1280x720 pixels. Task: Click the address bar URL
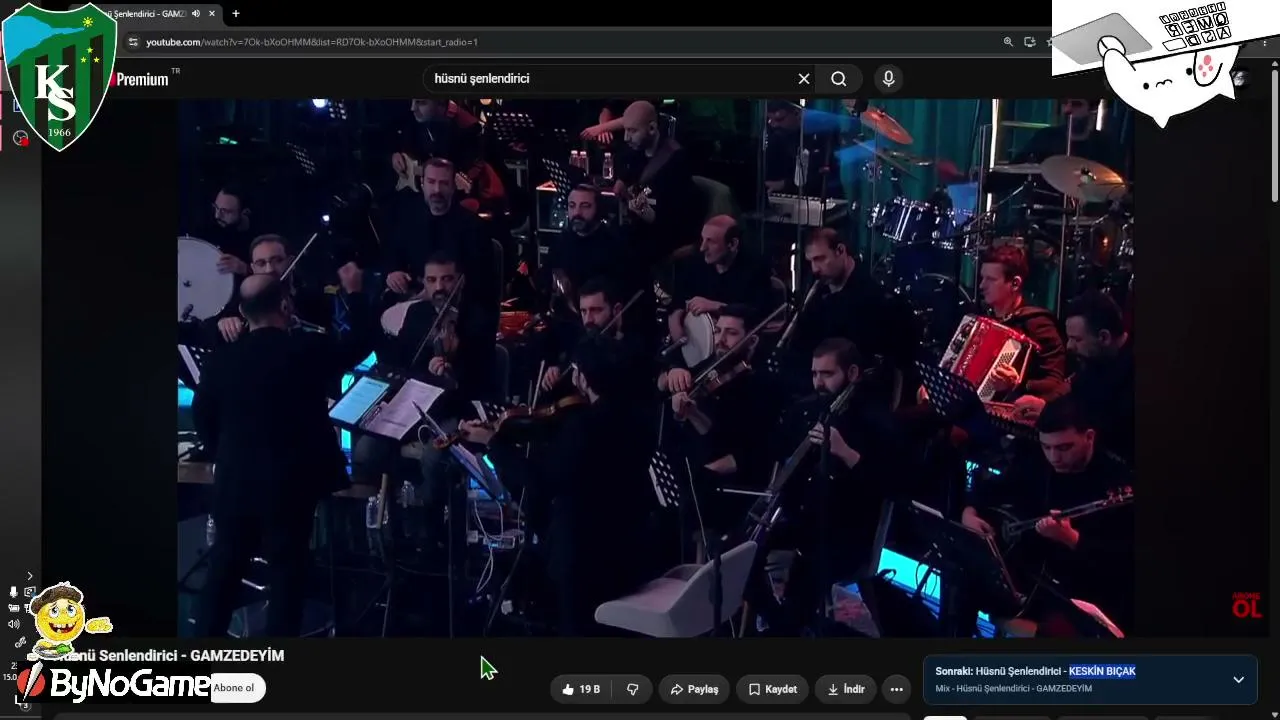pyautogui.click(x=312, y=42)
